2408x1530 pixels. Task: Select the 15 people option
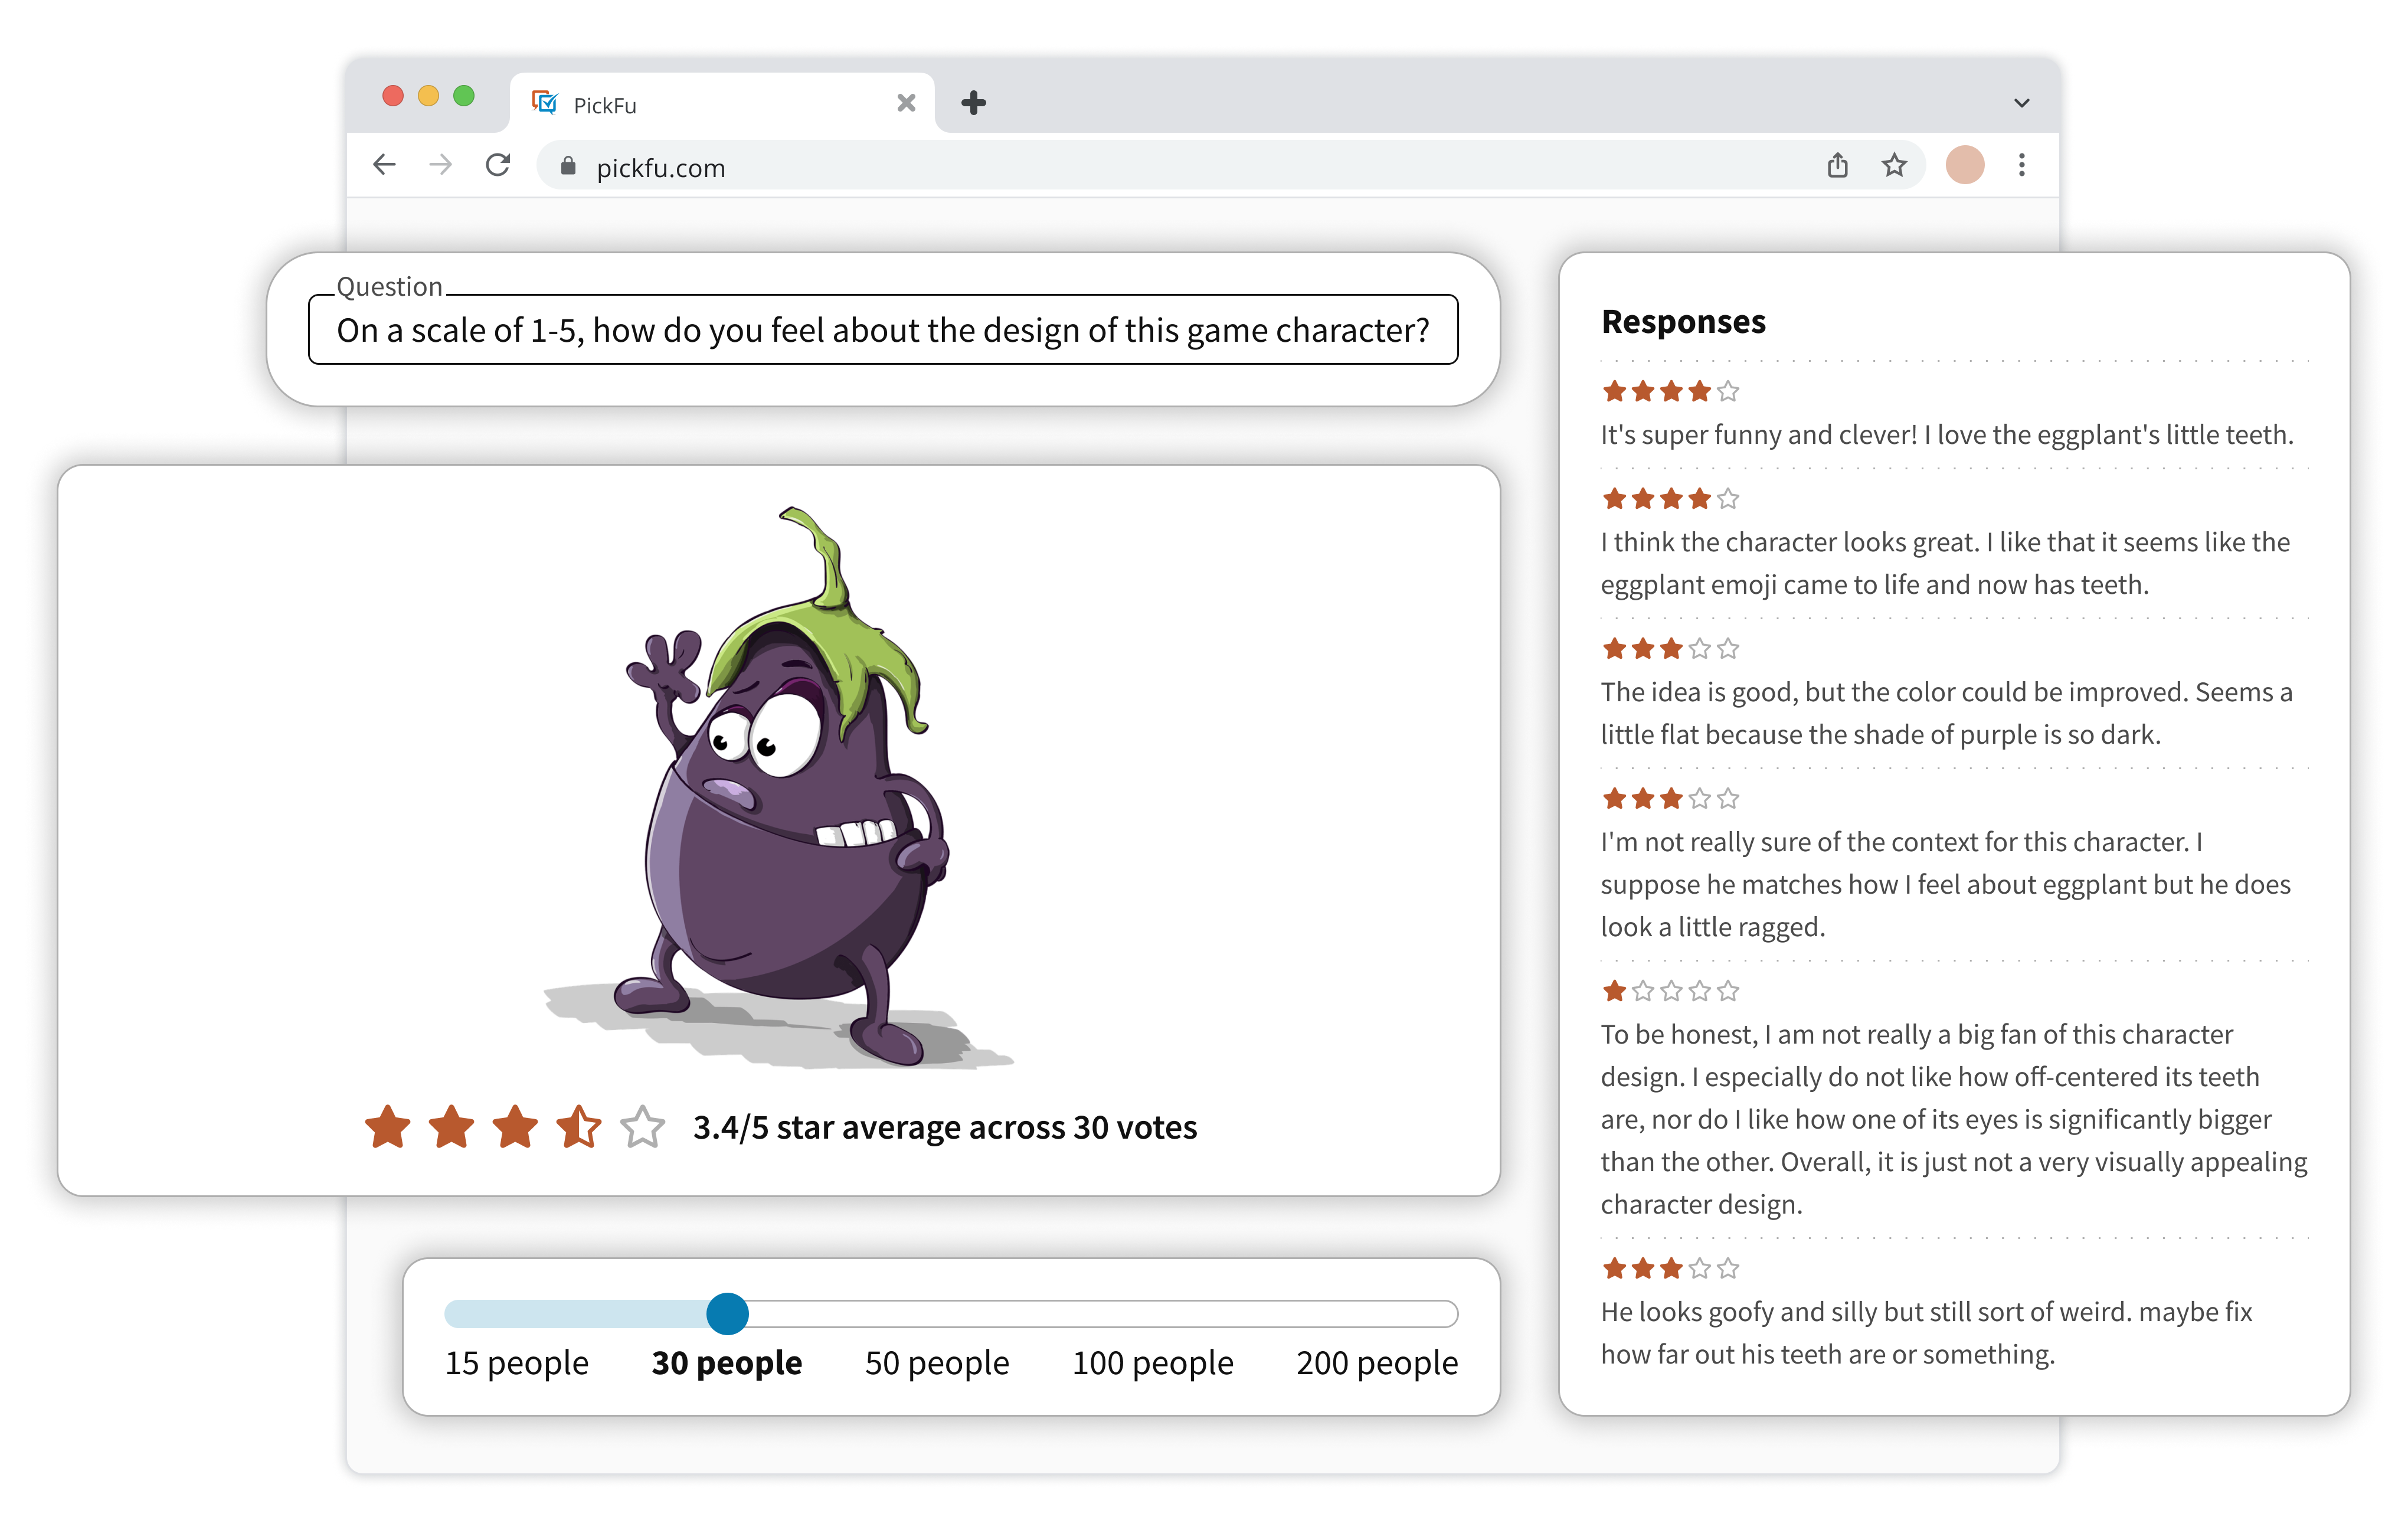516,1363
